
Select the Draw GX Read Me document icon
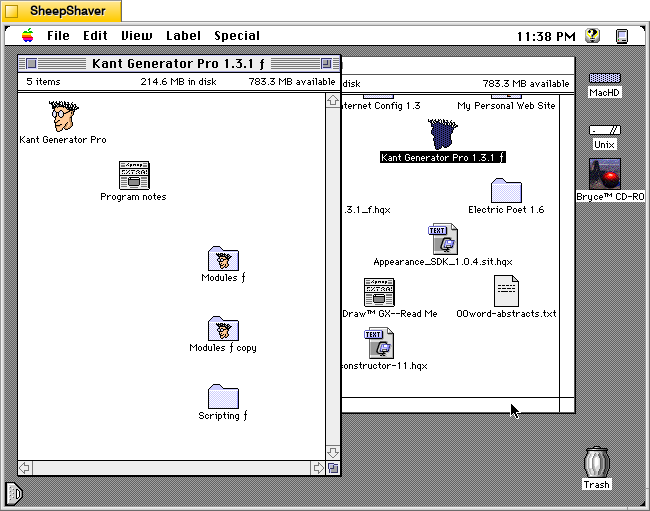pos(379,292)
